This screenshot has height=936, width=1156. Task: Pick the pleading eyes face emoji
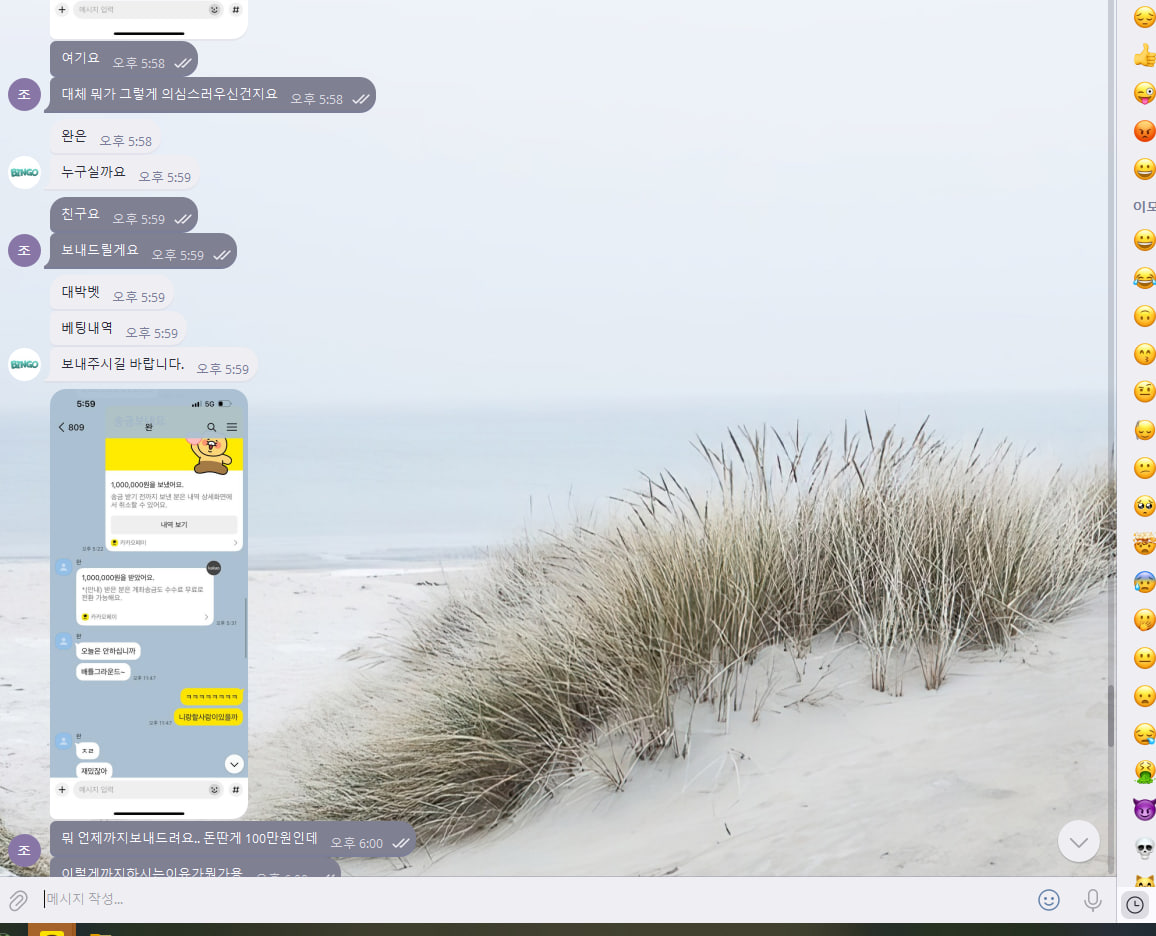pos(1144,506)
